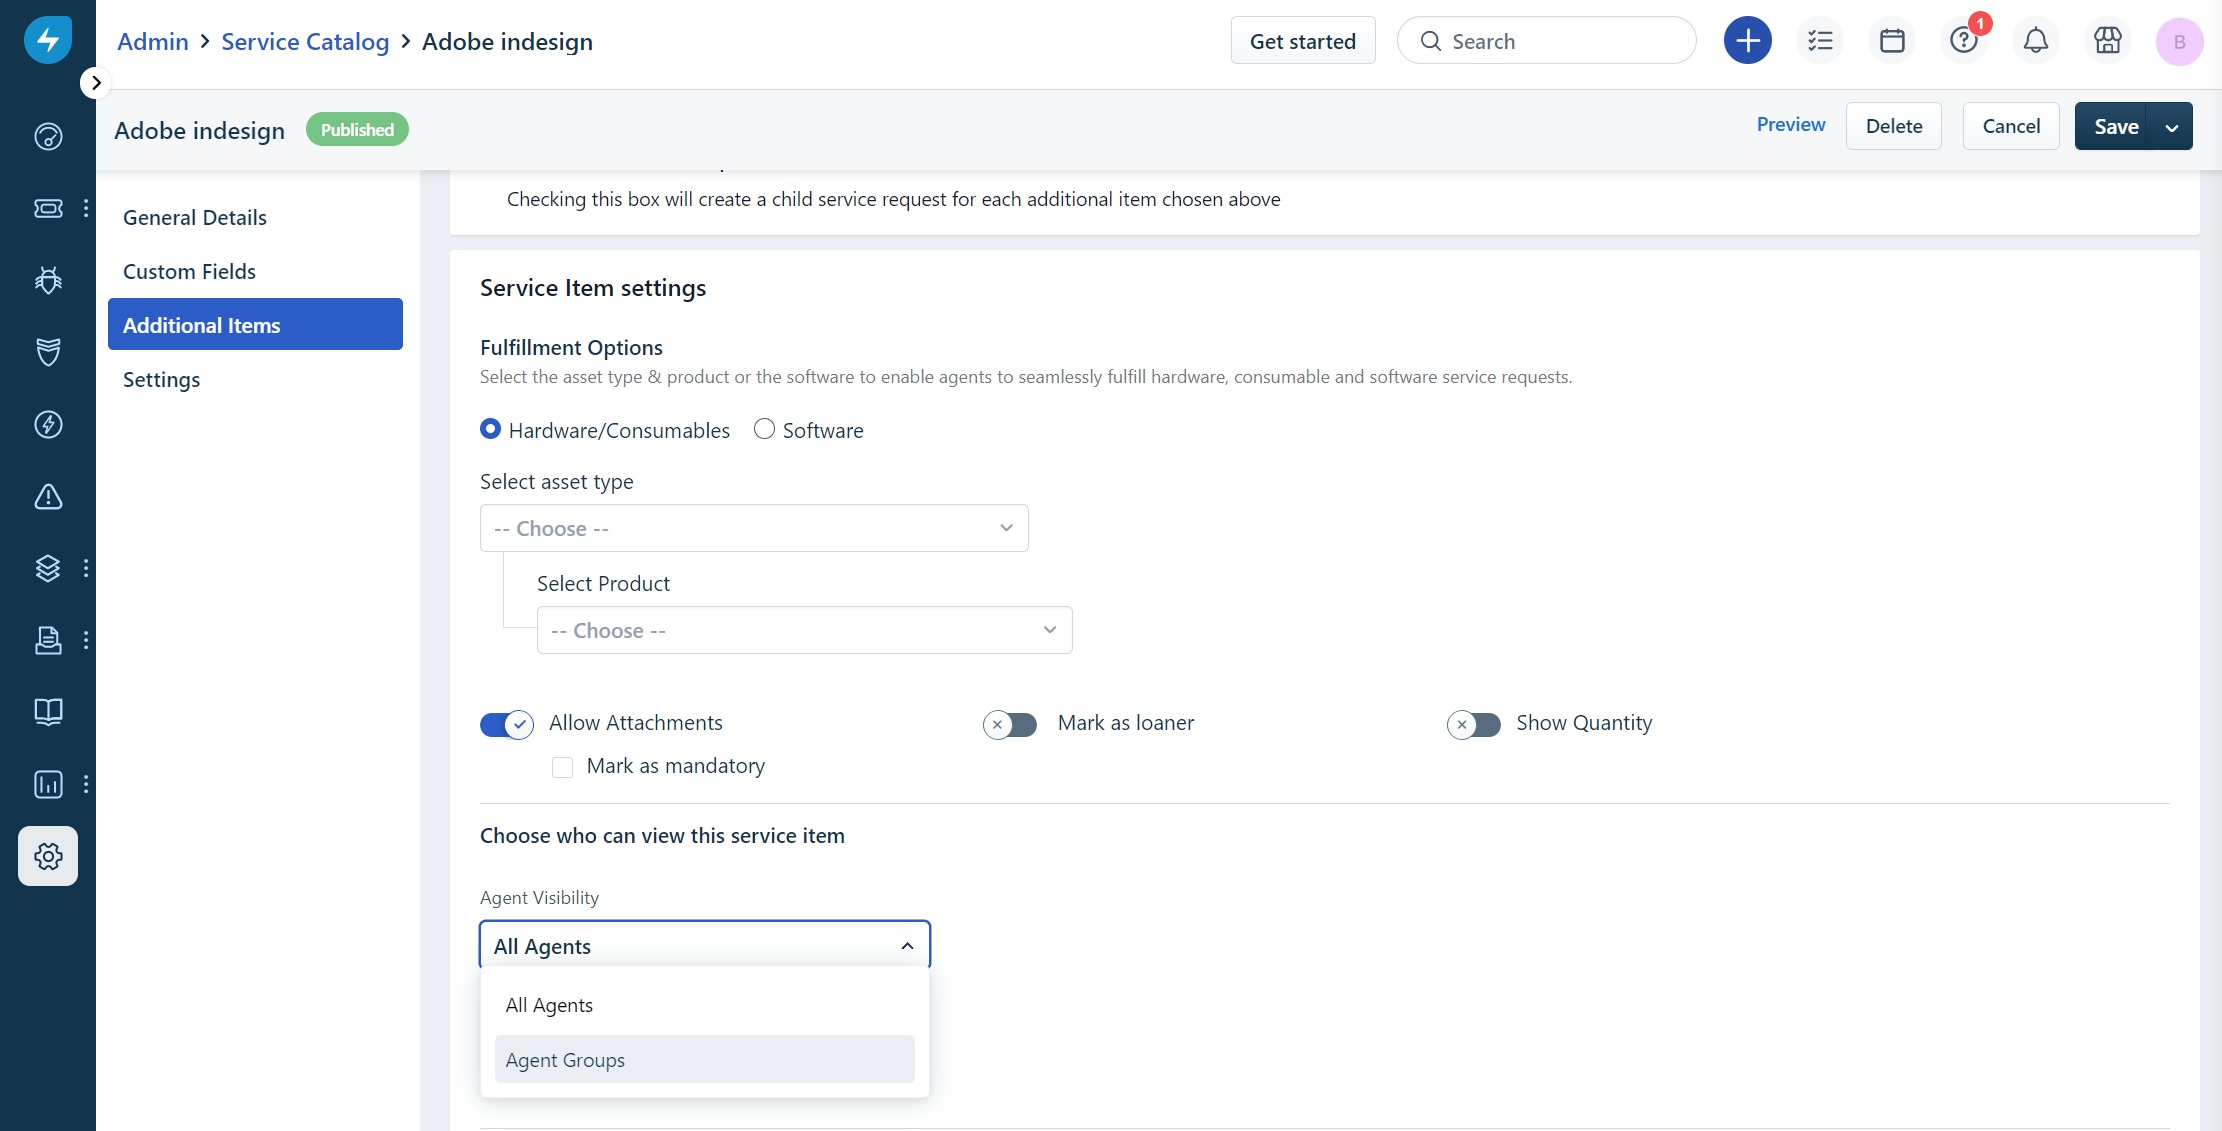The width and height of the screenshot is (2222, 1131).
Task: Open the calendar icon in header
Action: click(1892, 41)
